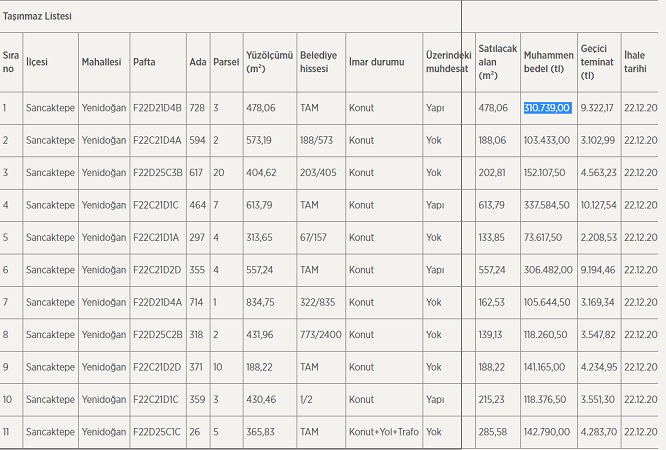666x450 pixels.
Task: Select the Geçici teminat column header
Action: (594, 62)
